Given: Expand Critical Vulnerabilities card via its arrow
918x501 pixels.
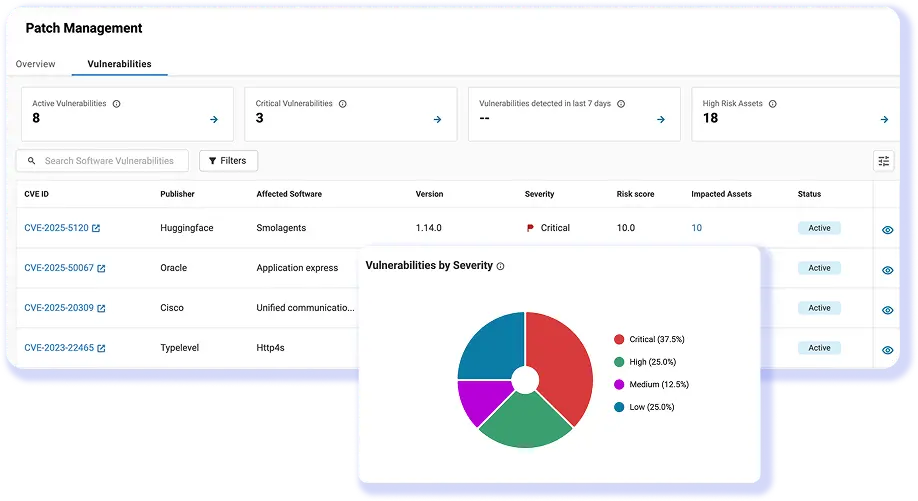Looking at the screenshot, I should tap(437, 119).
